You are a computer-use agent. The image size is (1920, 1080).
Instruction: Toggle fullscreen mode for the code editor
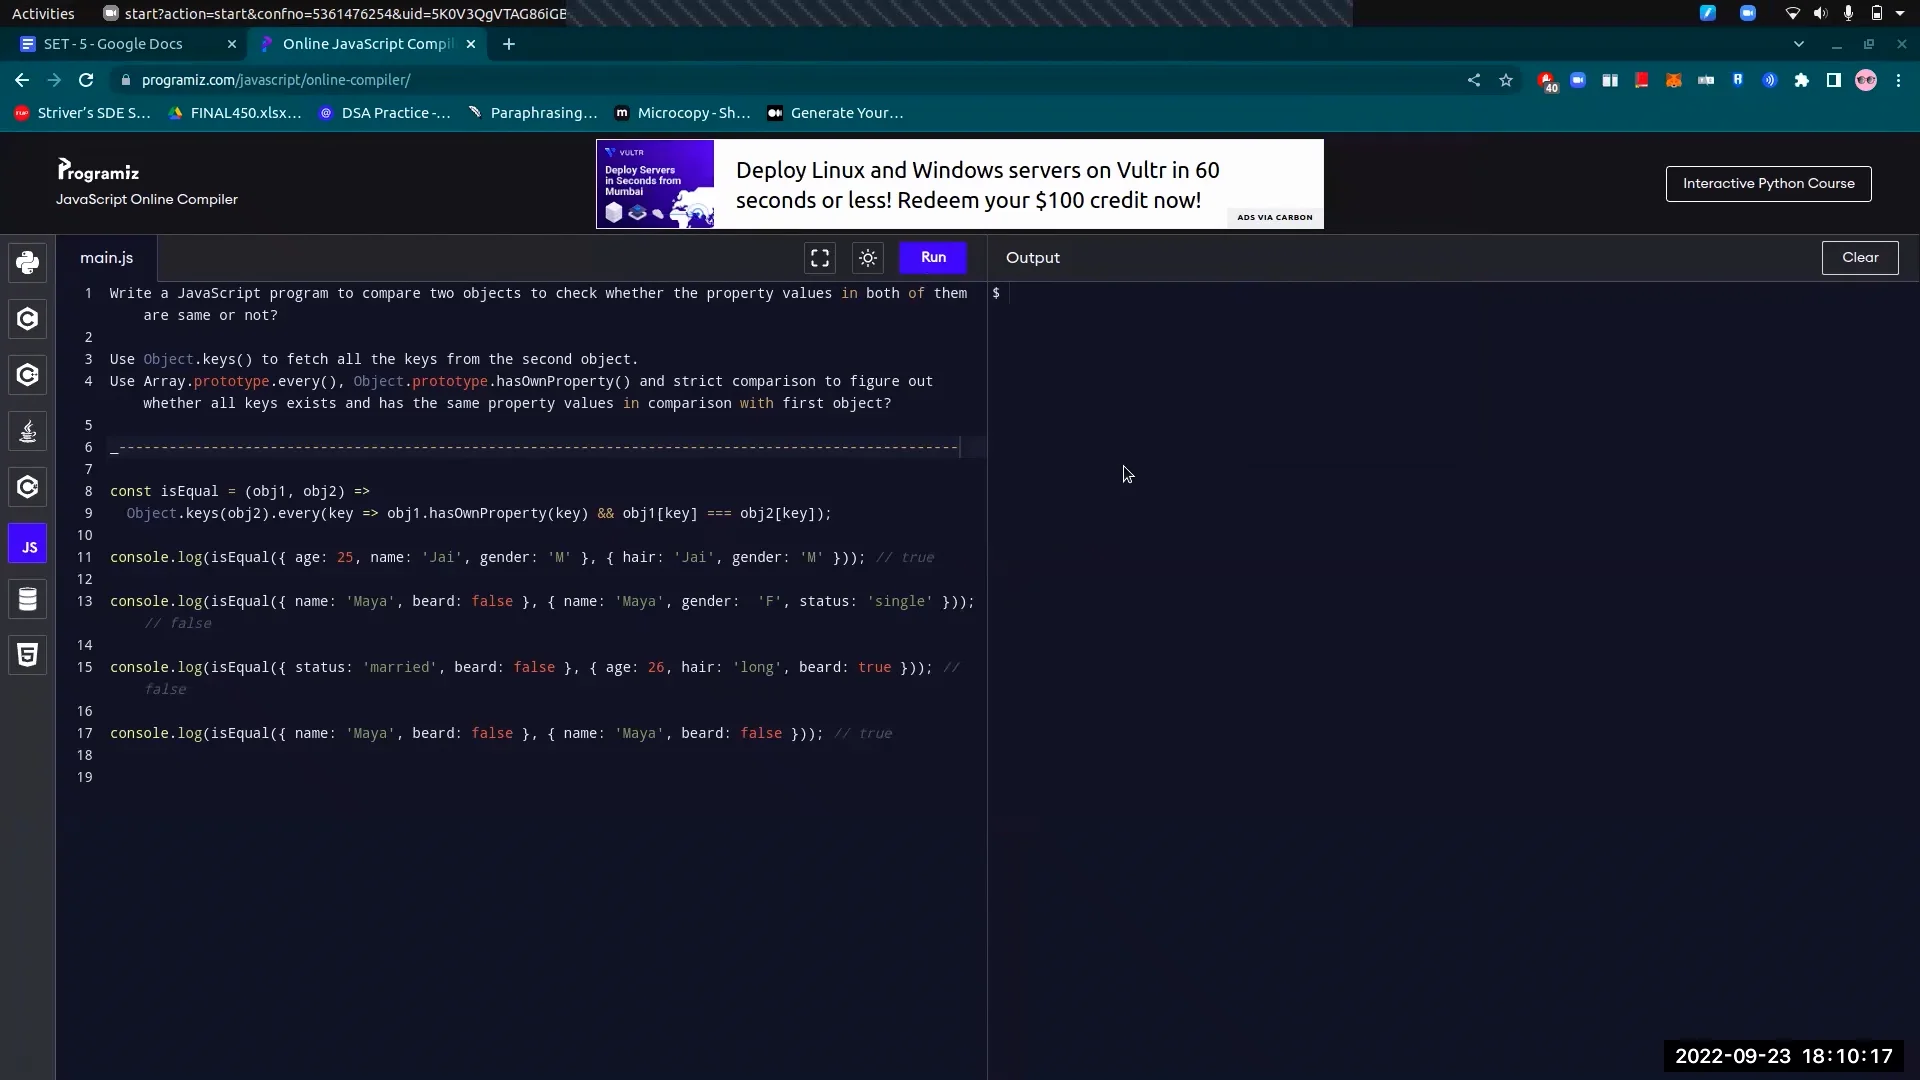point(820,258)
